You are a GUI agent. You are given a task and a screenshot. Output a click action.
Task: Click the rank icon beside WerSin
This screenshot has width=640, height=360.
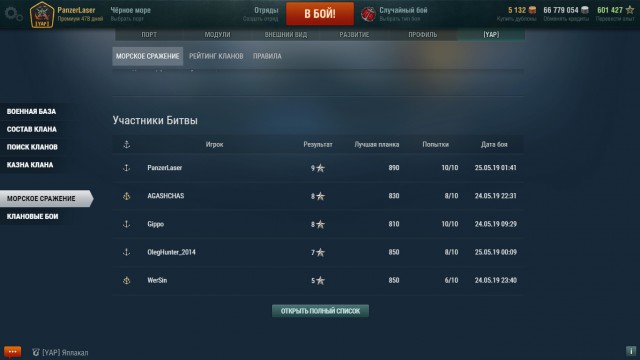tap(127, 280)
